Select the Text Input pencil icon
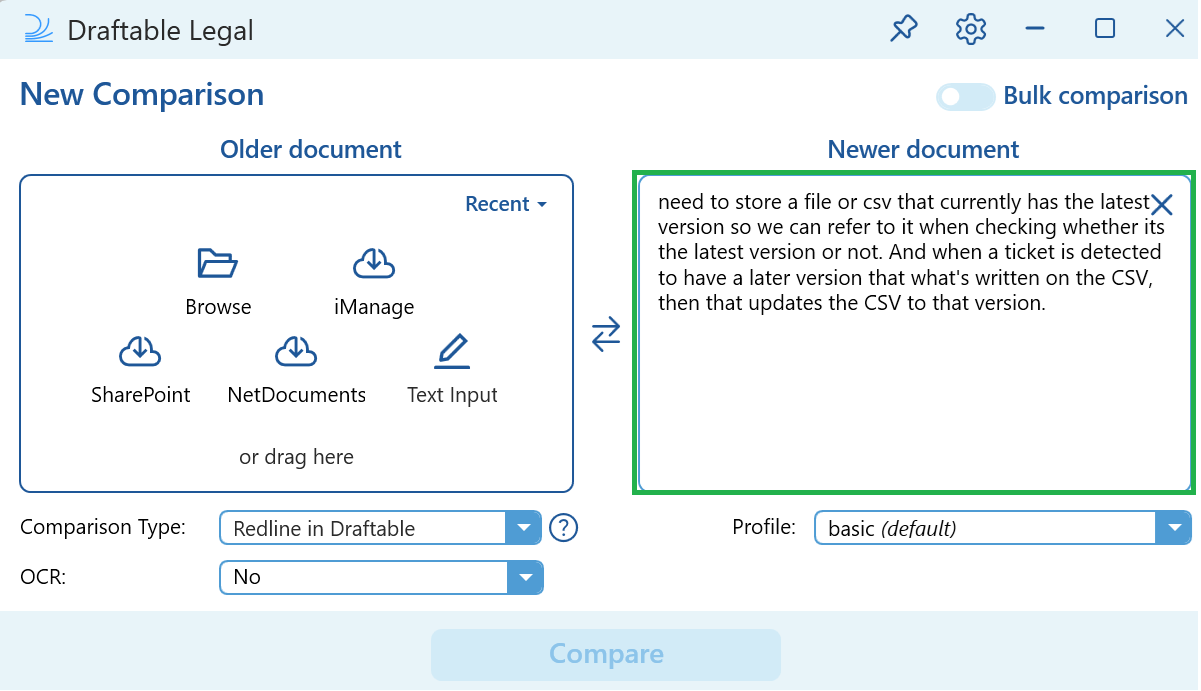Image resolution: width=1201 pixels, height=691 pixels. (452, 351)
